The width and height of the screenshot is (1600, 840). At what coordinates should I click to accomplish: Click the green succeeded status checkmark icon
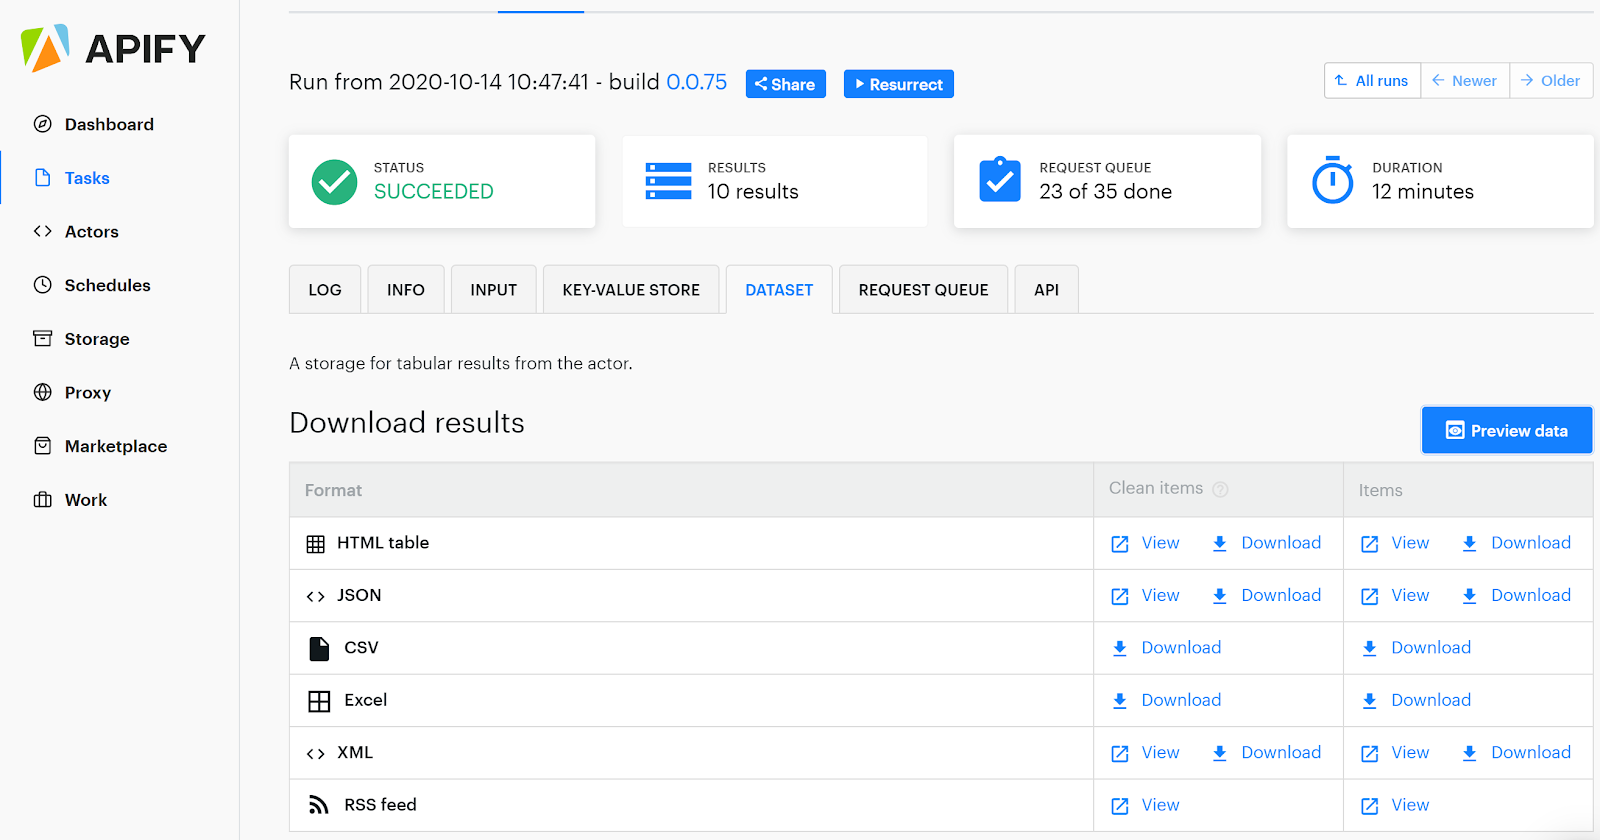[334, 182]
